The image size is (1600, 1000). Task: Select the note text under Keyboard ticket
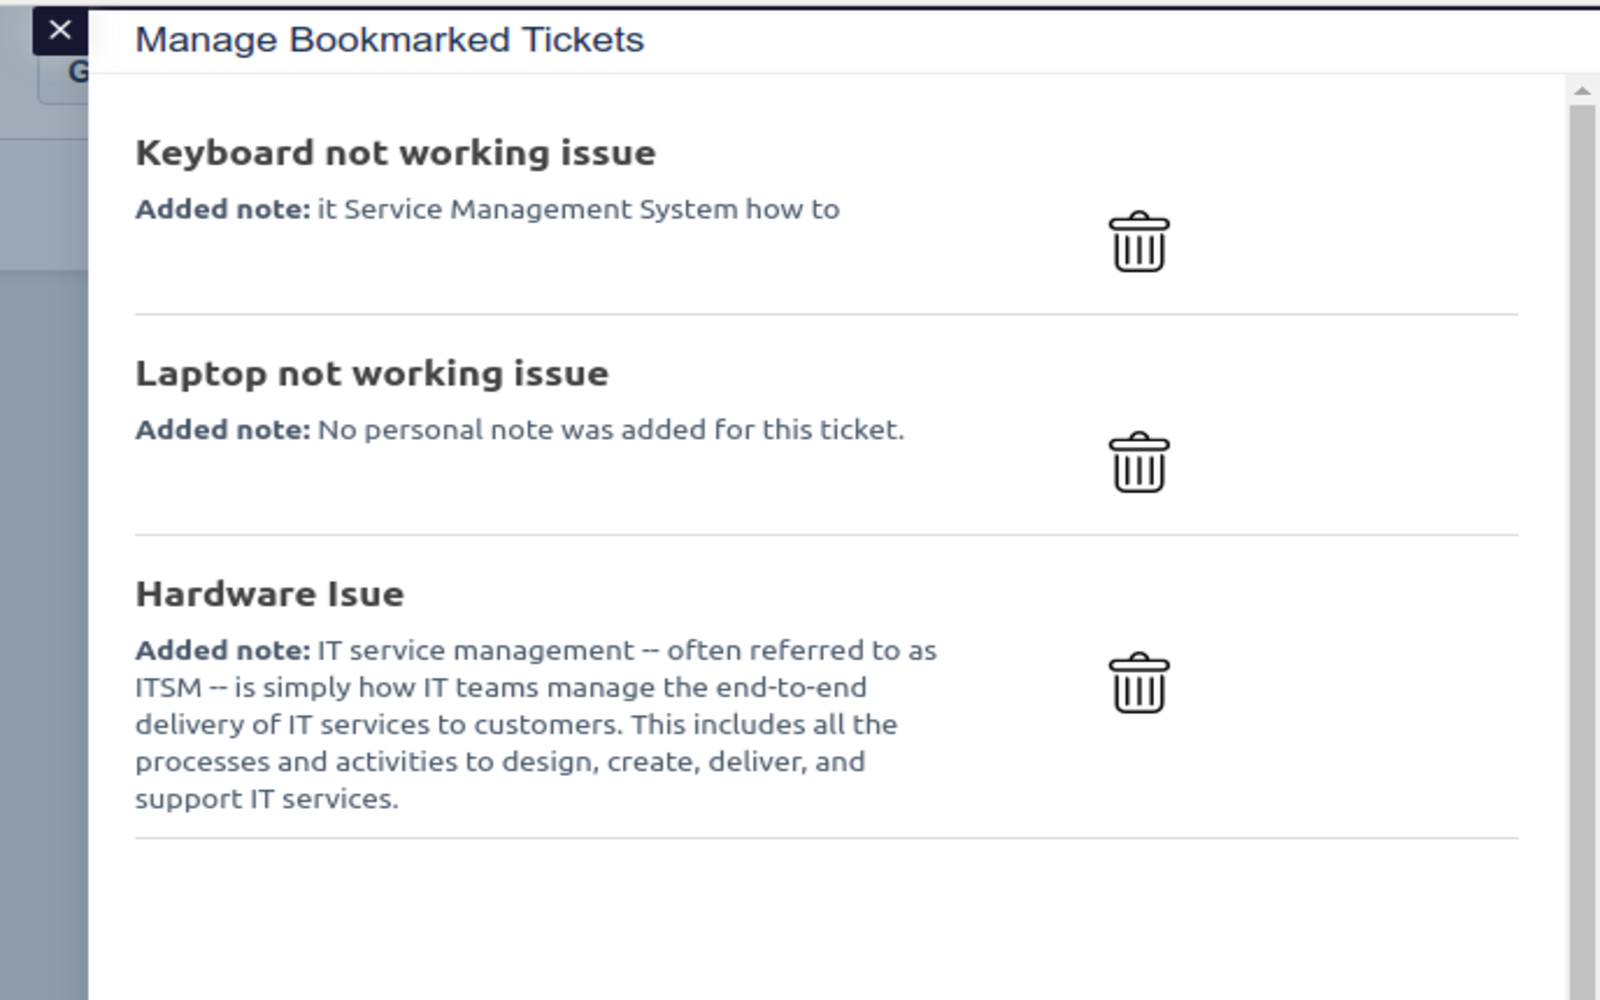click(487, 209)
